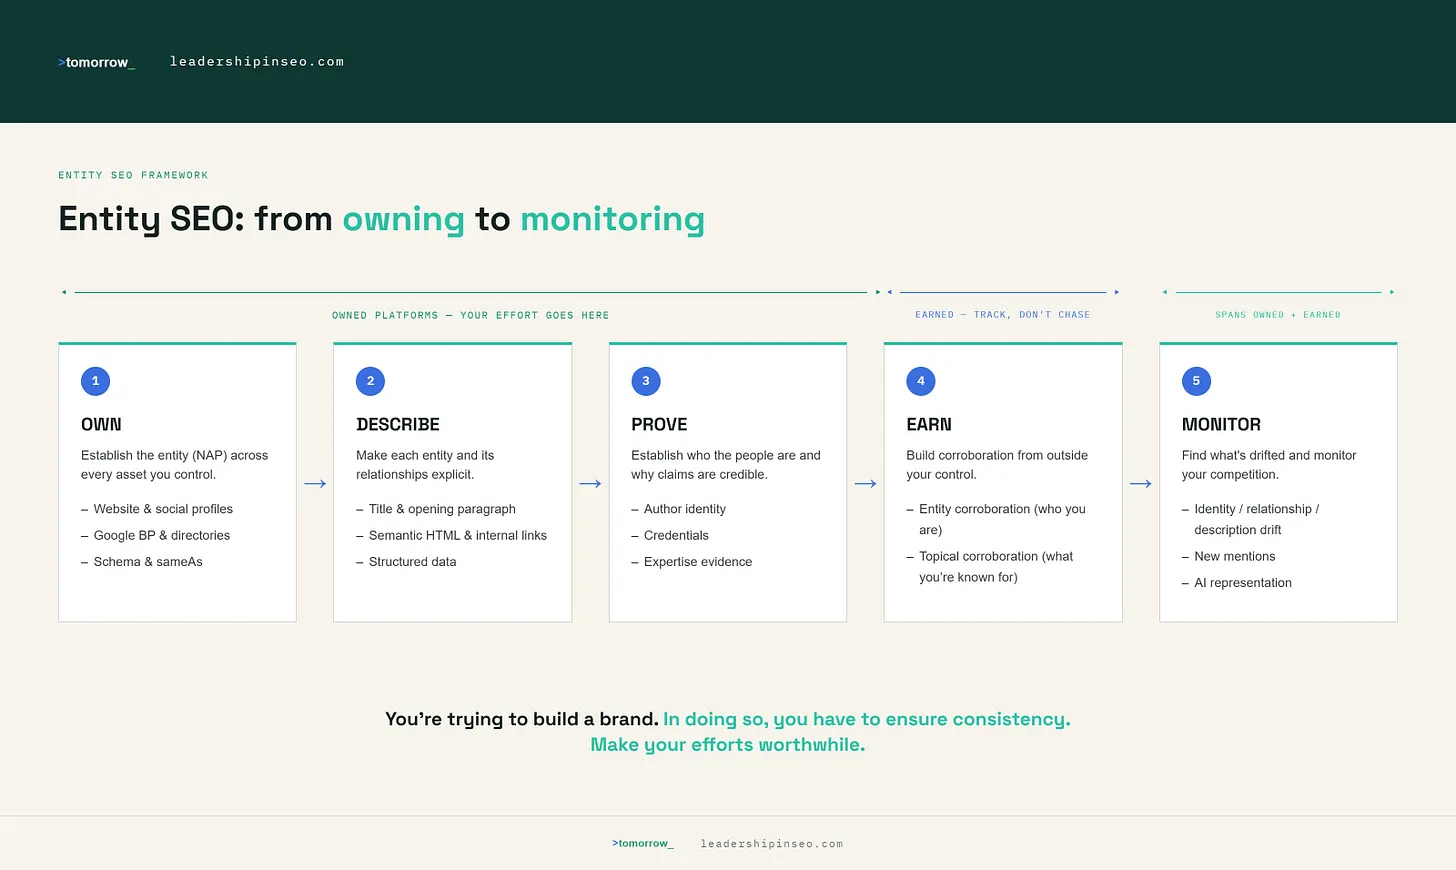The width and height of the screenshot is (1456, 870).
Task: Click "Title & opening paragraph" bullet
Action: pyautogui.click(x=442, y=509)
